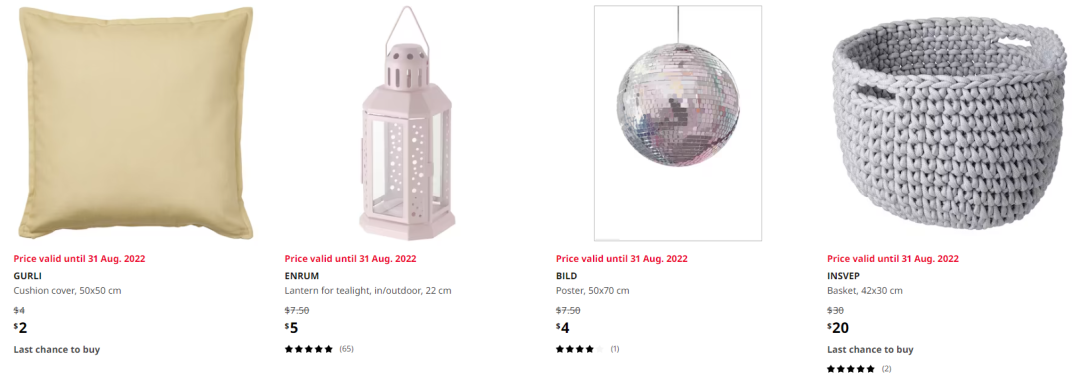Image resolution: width=1080 pixels, height=378 pixels.
Task: Open the BILD disco ball poster image
Action: 678,123
